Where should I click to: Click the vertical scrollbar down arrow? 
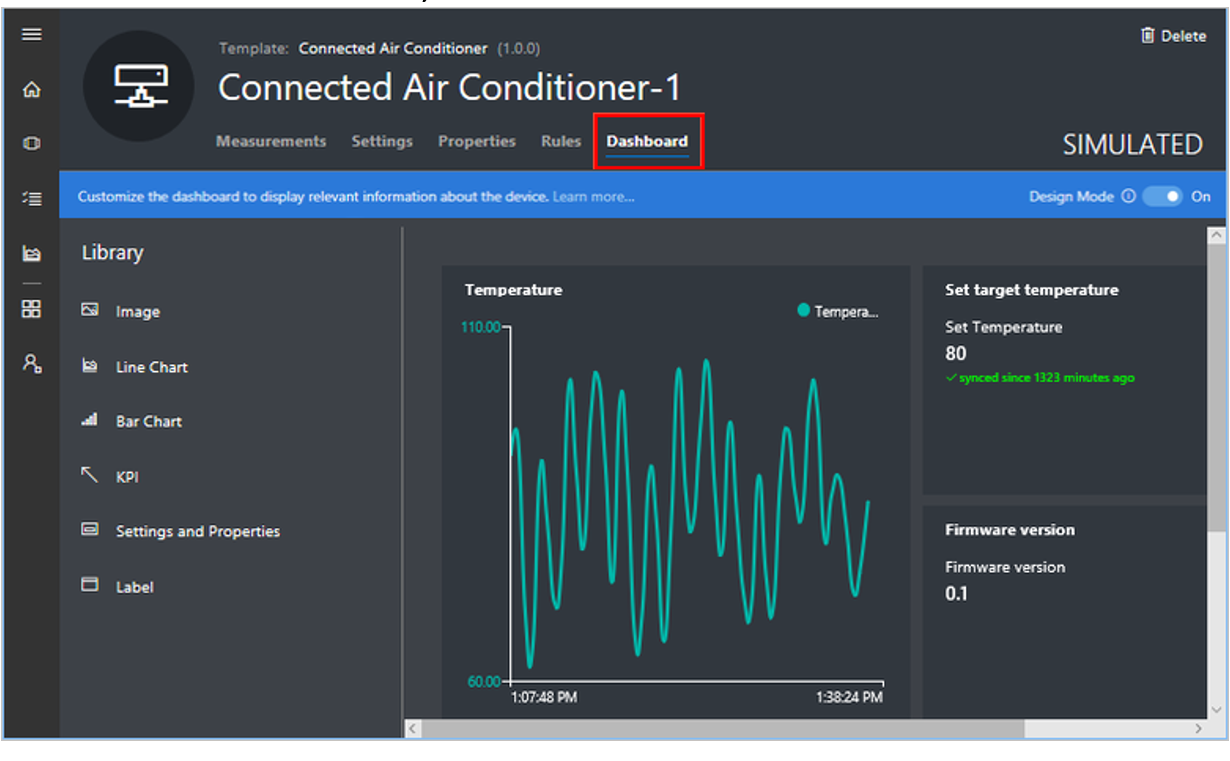[1216, 708]
